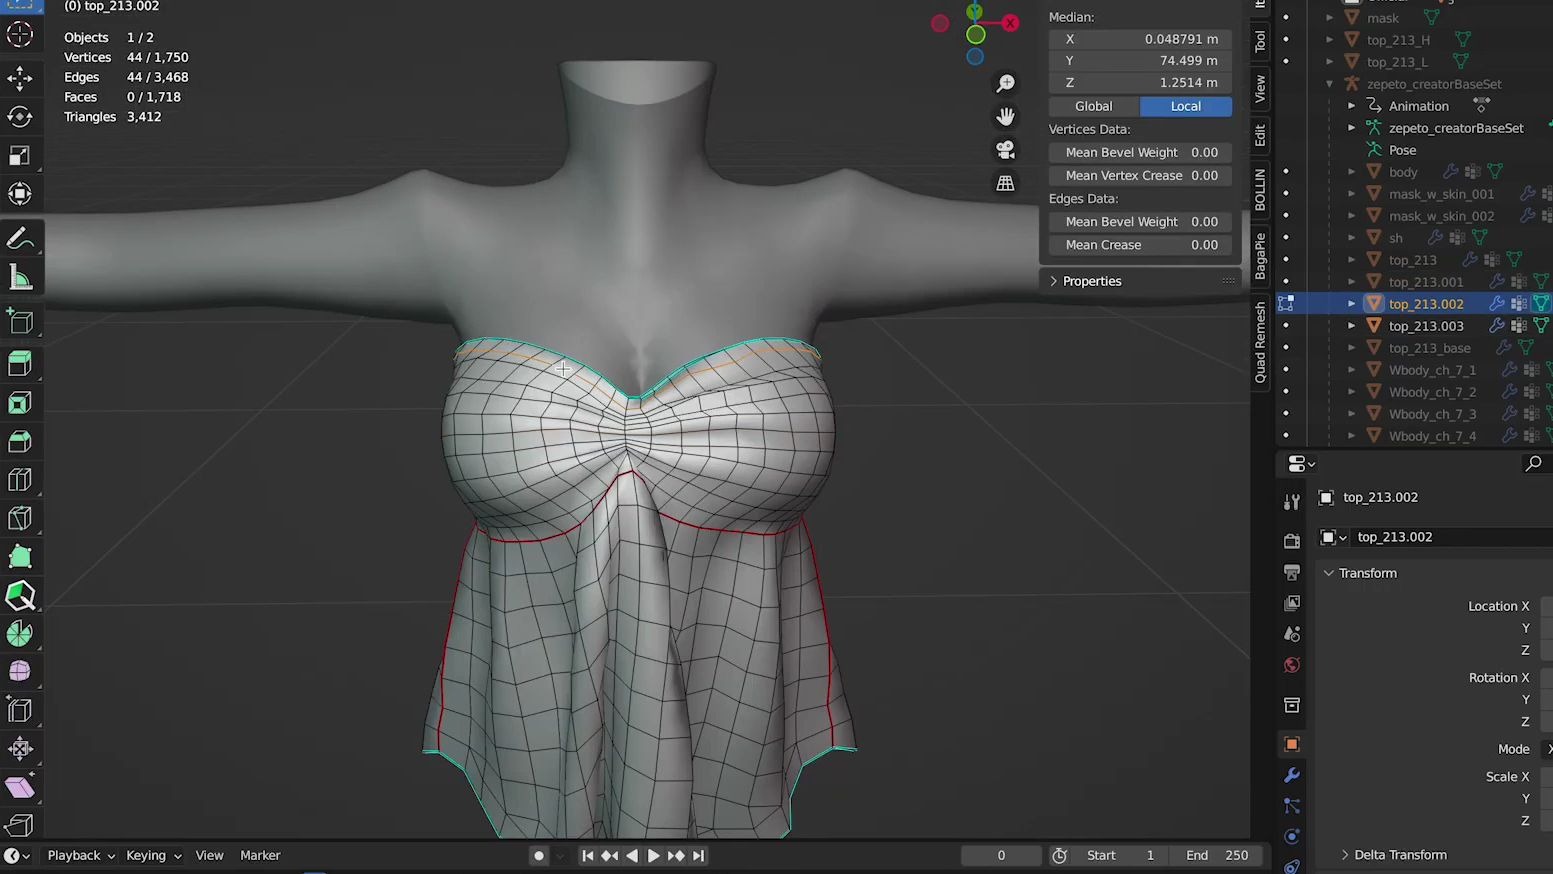1553x874 pixels.
Task: Expand the zepeto_creatorBaseSet Animation entry
Action: tap(1353, 106)
